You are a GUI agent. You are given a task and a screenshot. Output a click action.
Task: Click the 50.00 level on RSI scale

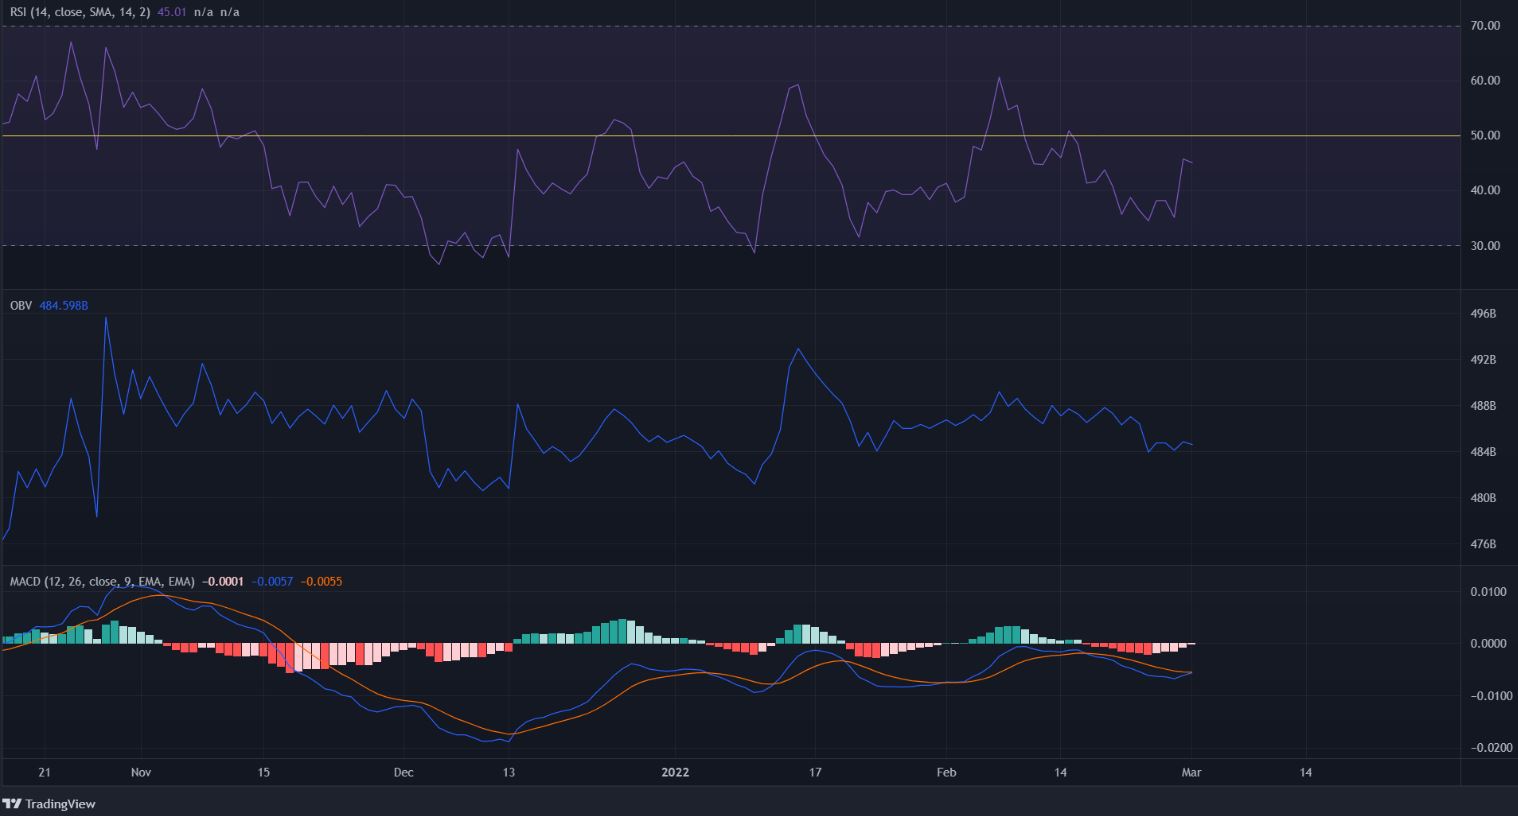click(x=1487, y=134)
